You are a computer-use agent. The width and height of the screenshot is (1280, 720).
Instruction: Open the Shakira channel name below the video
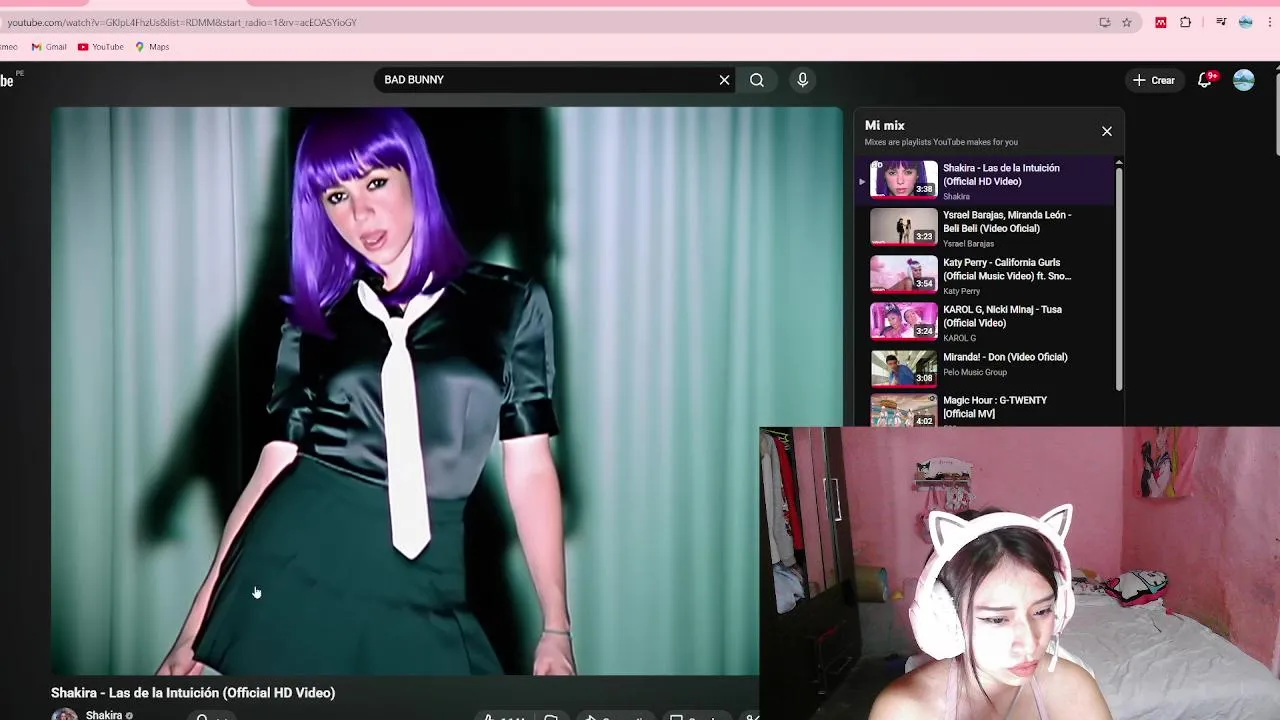click(x=104, y=715)
